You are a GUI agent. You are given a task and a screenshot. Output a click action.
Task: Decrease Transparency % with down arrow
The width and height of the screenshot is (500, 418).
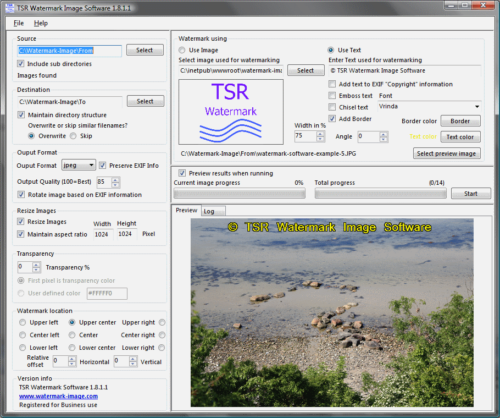point(36,270)
